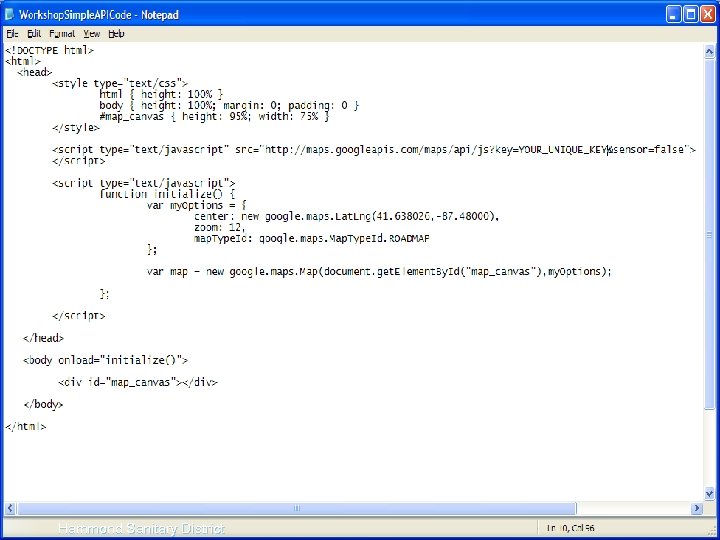Open the Help menu
Screen dimensions: 720x540
tap(116, 34)
